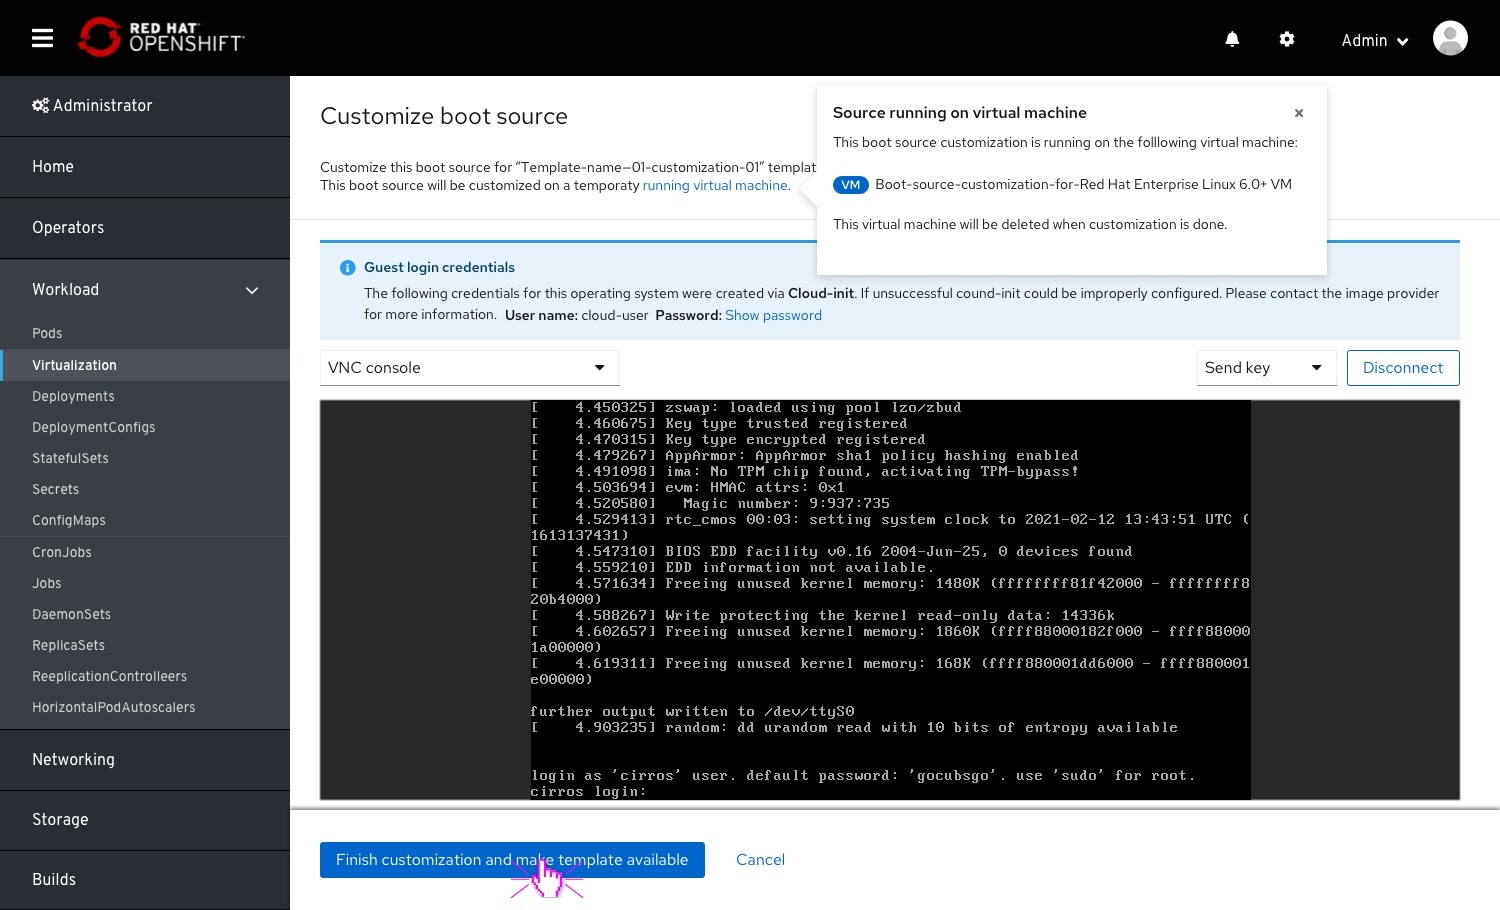Navigate to Virtualization in the sidebar
The image size is (1500, 910).
click(x=74, y=365)
